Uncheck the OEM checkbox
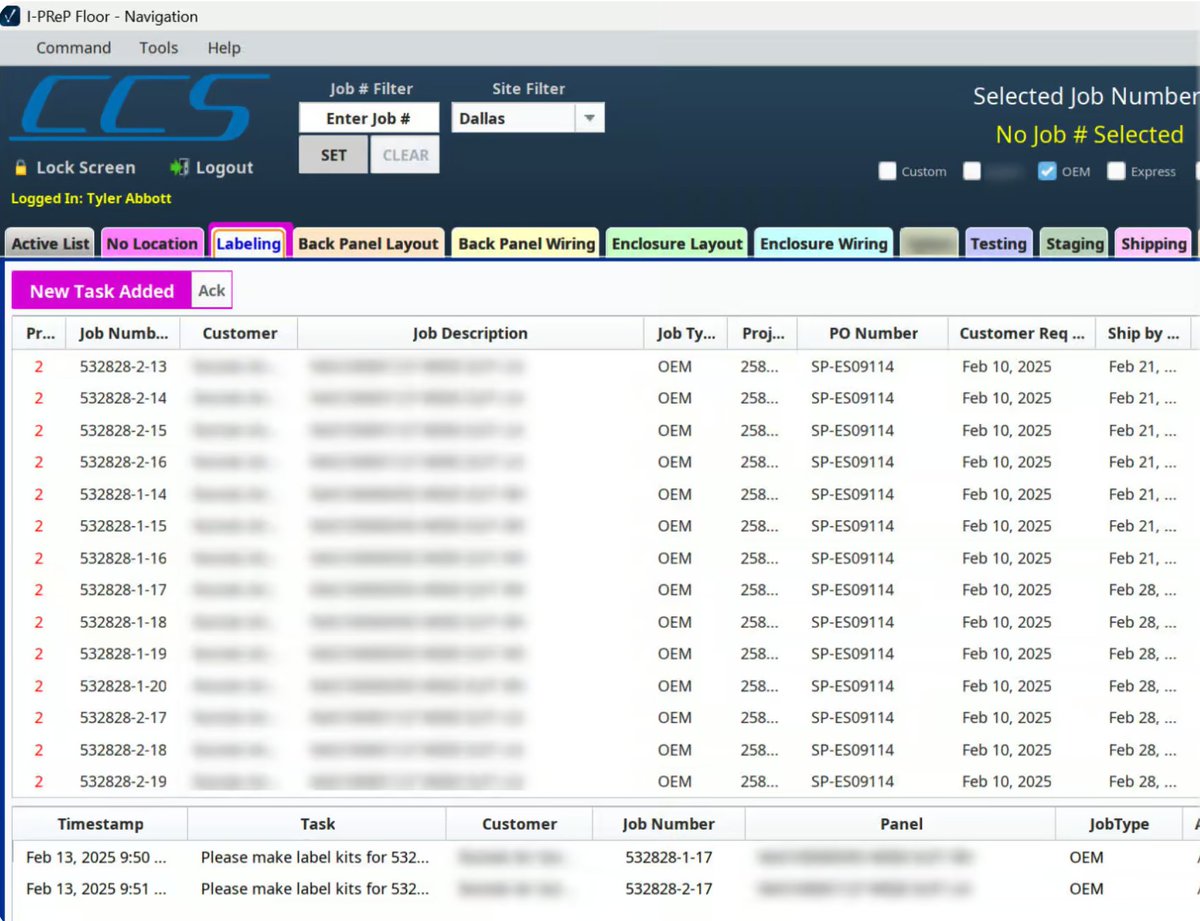Viewport: 1200px width, 921px height. [1047, 171]
